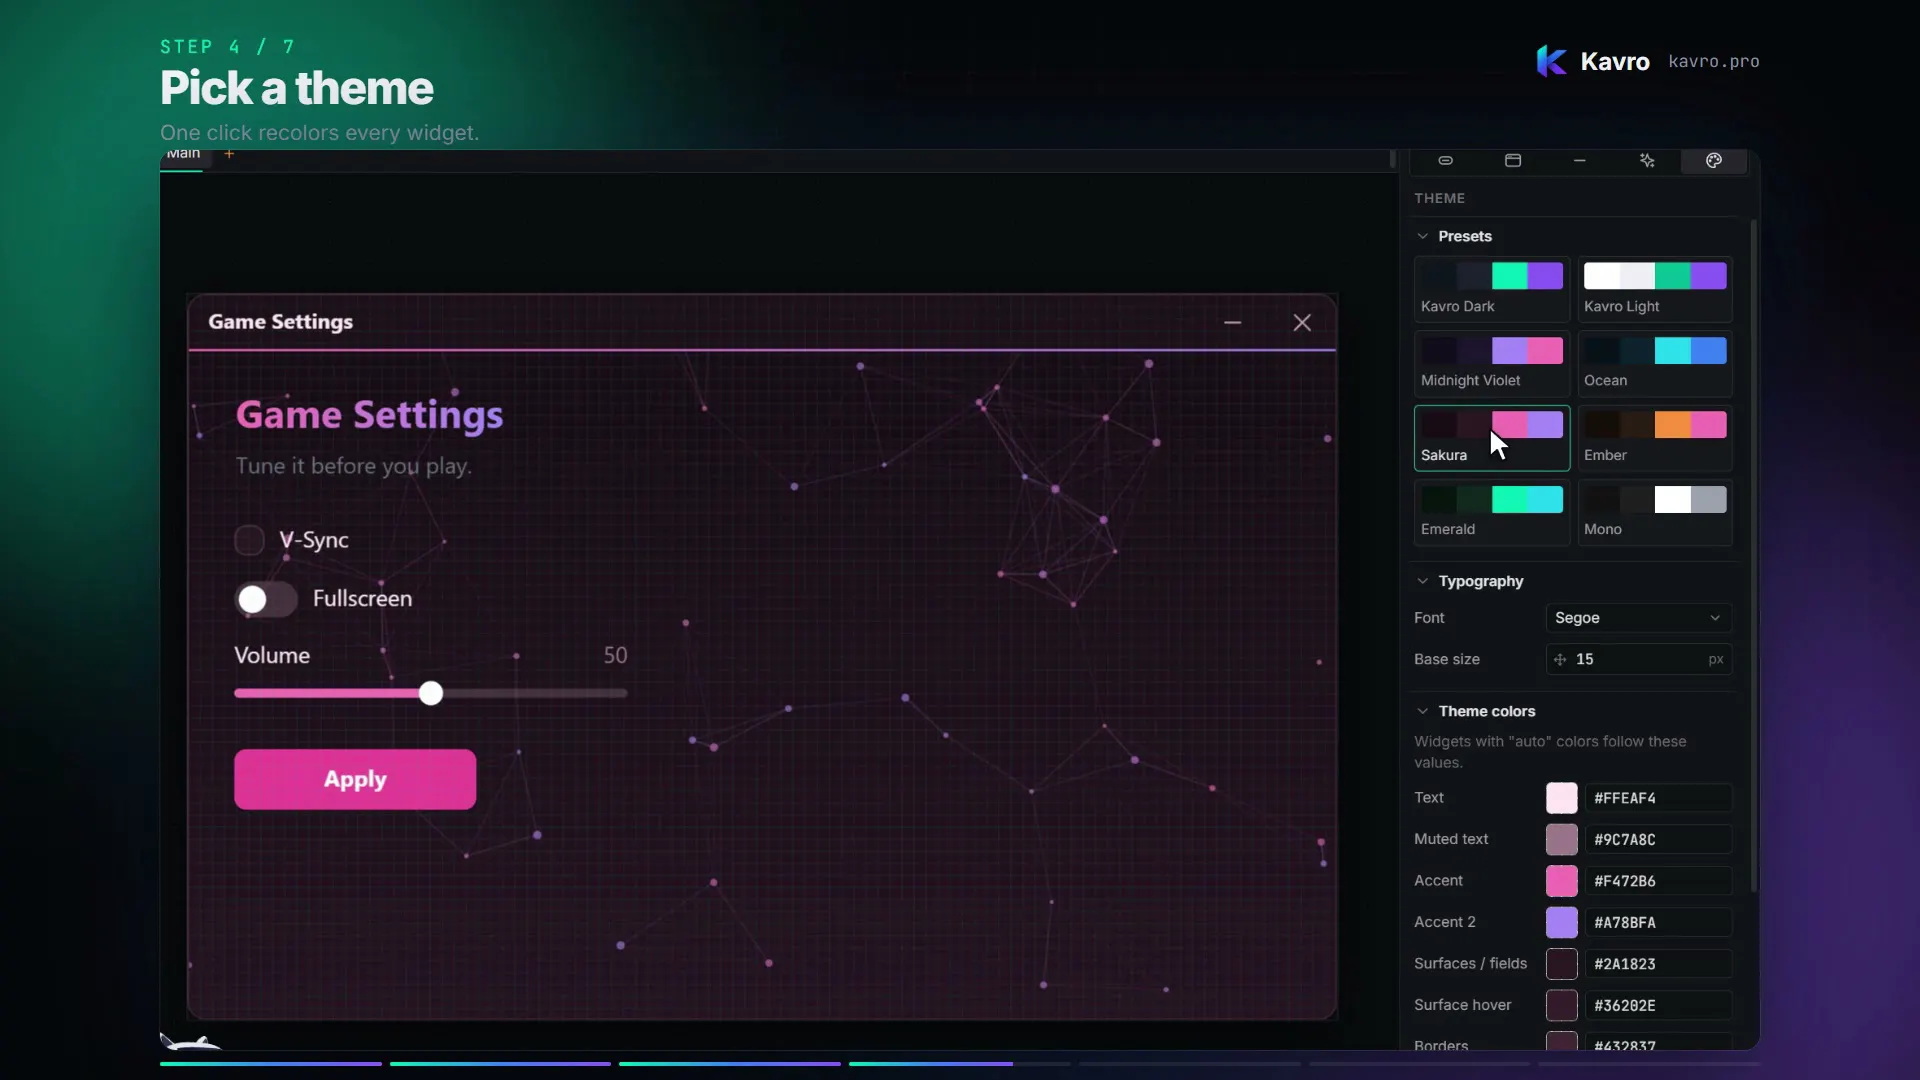Click the theme panel vertical scrollbar
Screen dimensions: 1920x1080
(x=1753, y=556)
